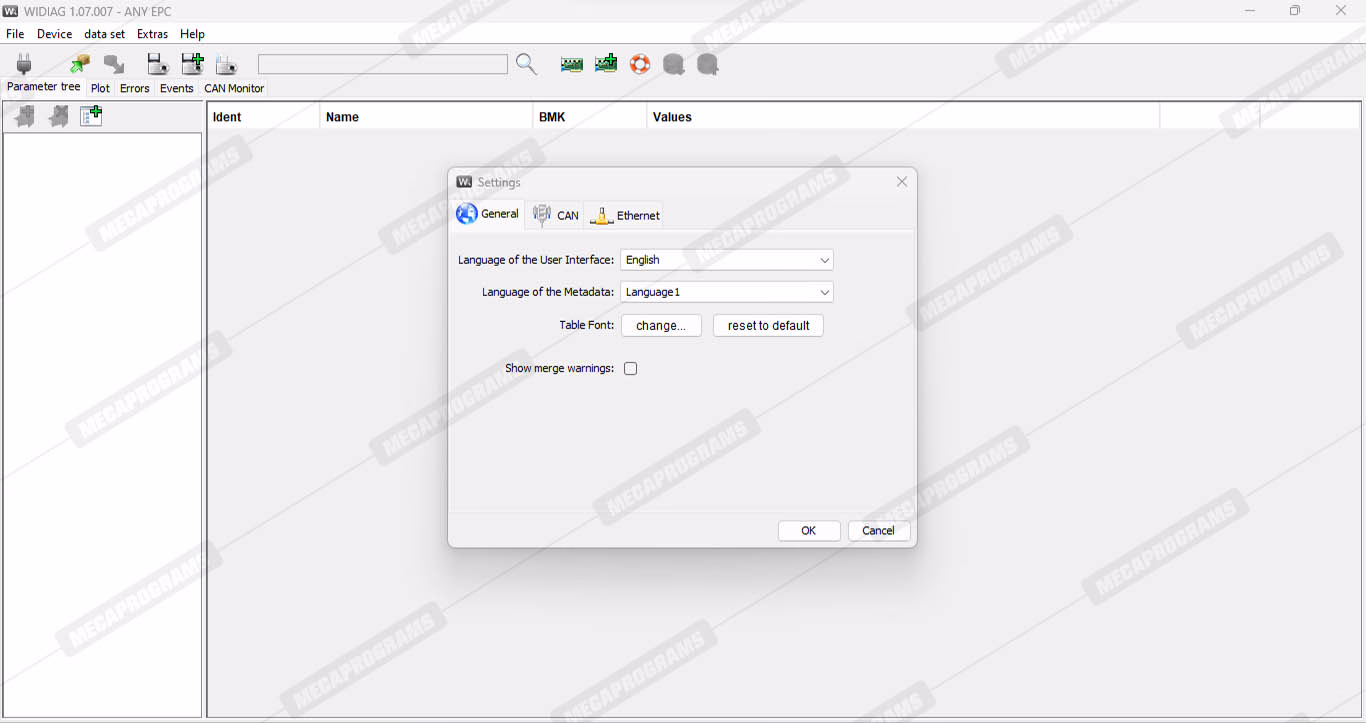
Task: Click the plug connect icon in toolbar
Action: click(24, 65)
